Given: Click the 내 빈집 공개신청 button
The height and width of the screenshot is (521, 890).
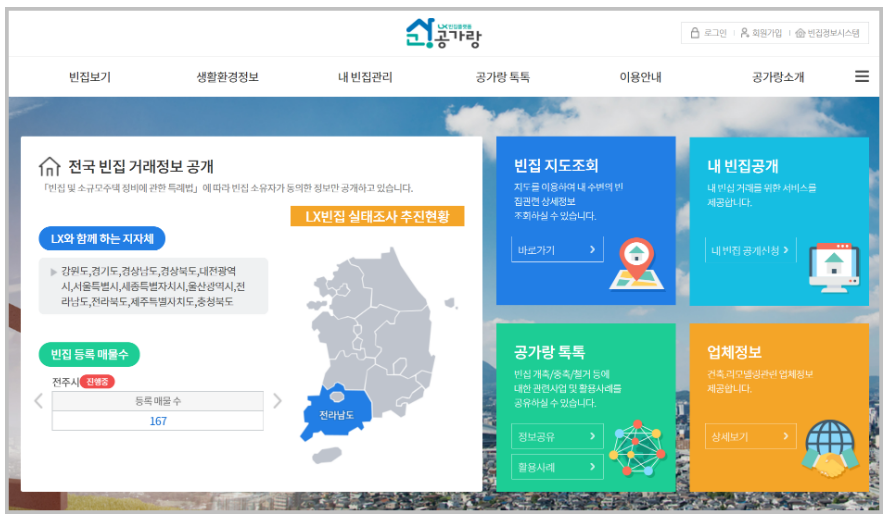Looking at the screenshot, I should 750,250.
